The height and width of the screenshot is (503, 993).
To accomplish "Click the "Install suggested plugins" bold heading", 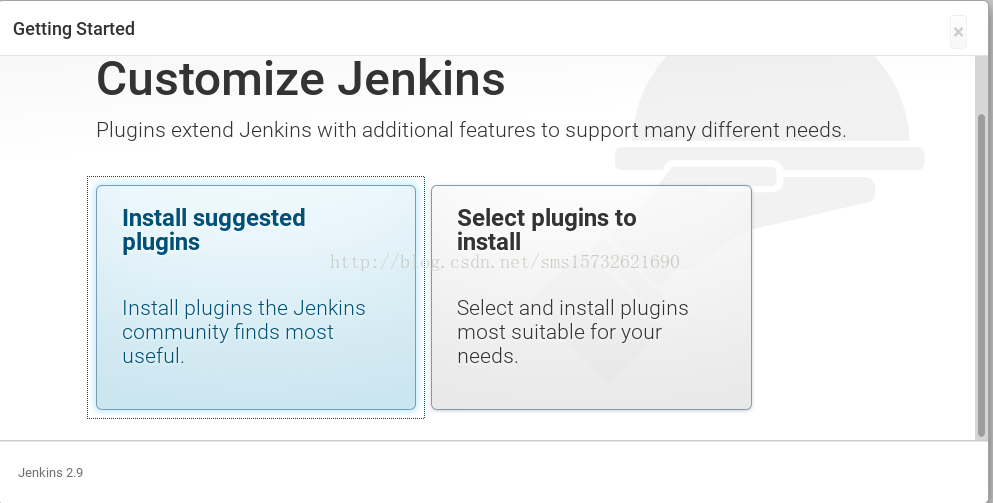I will click(213, 230).
